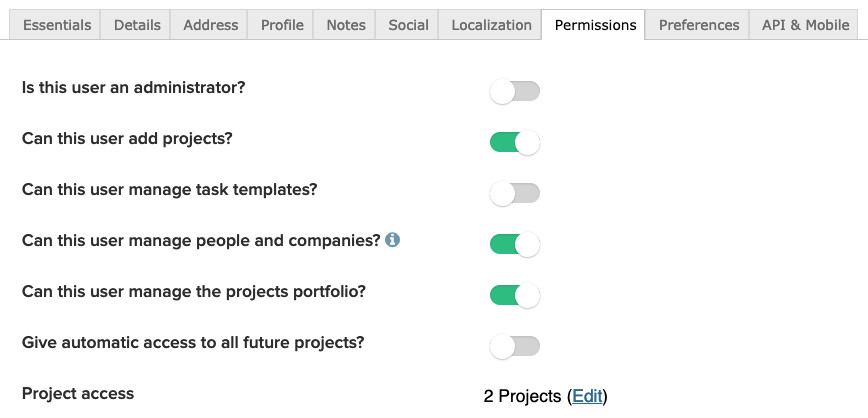The height and width of the screenshot is (418, 868).
Task: Open the Essentials tab
Action: [x=57, y=25]
